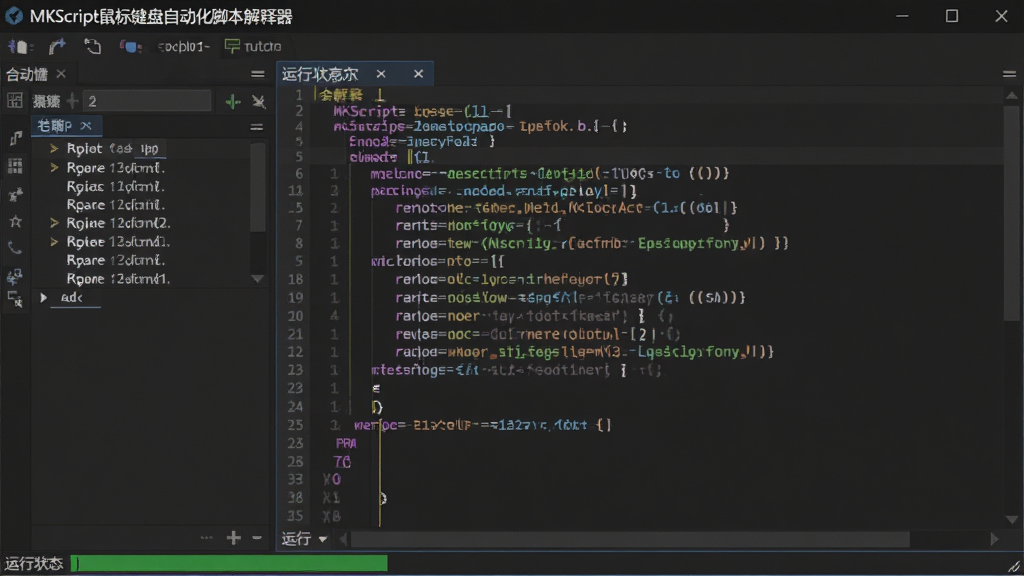Image resolution: width=1024 pixels, height=576 pixels.
Task: Select the 'Rpiot fas ipp' row label
Action: 113,149
